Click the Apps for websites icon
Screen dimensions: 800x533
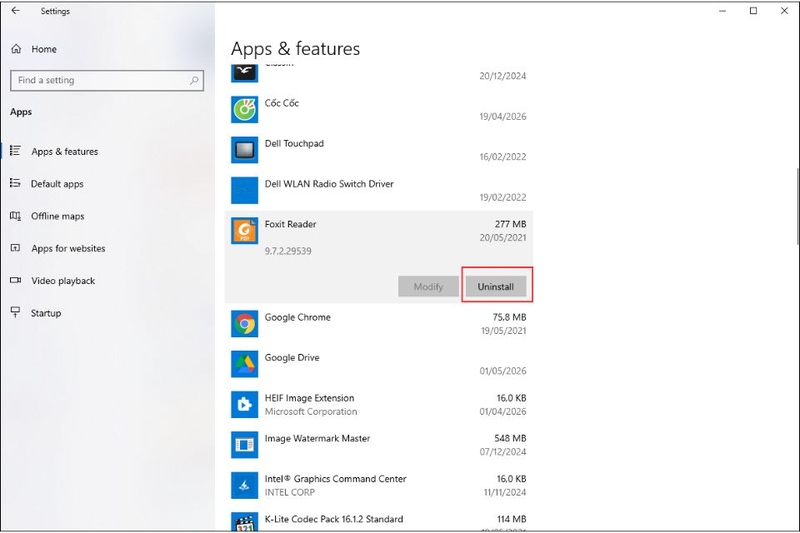point(15,248)
